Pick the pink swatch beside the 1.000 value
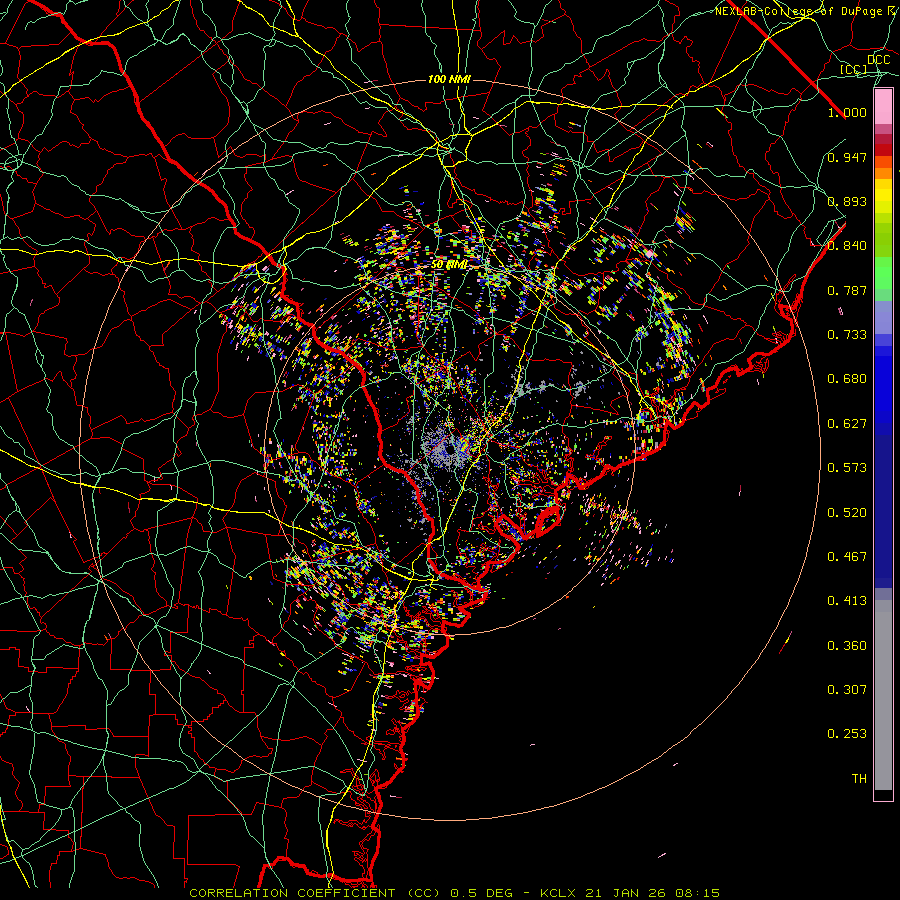 click(883, 107)
